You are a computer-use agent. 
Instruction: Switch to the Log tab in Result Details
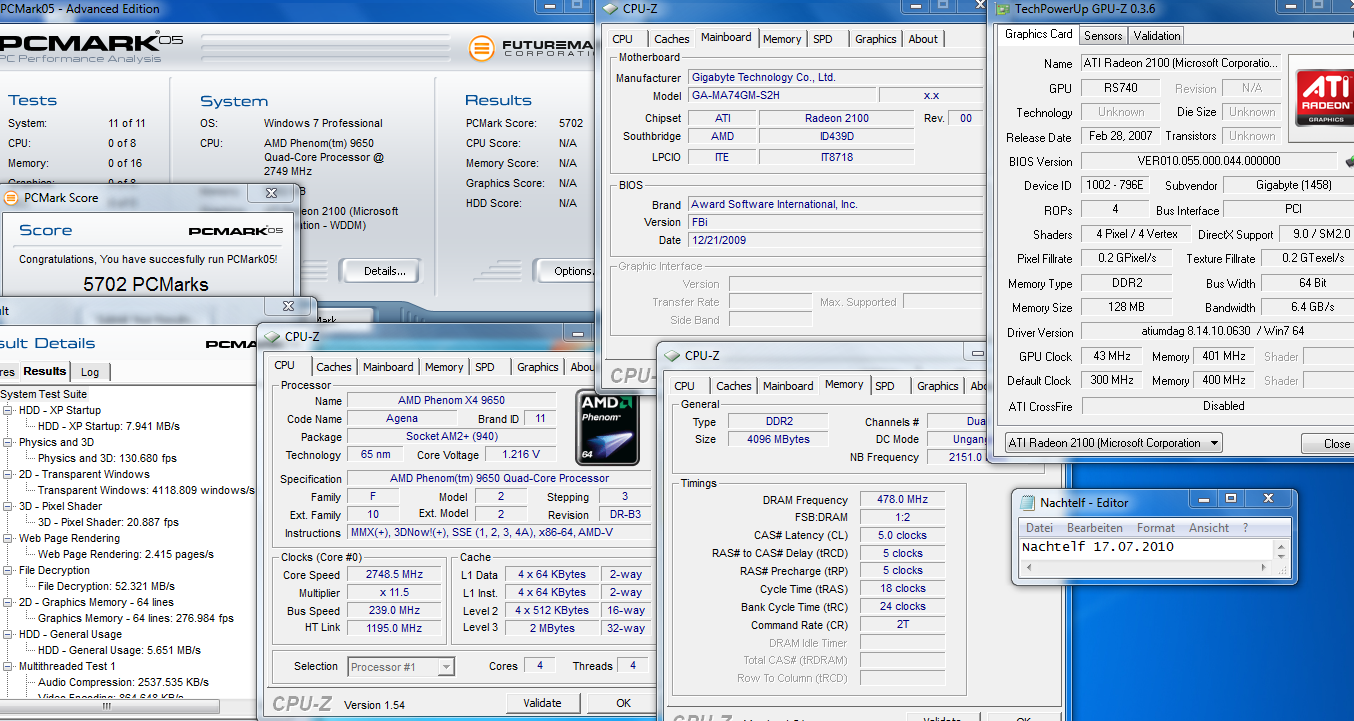tap(90, 372)
